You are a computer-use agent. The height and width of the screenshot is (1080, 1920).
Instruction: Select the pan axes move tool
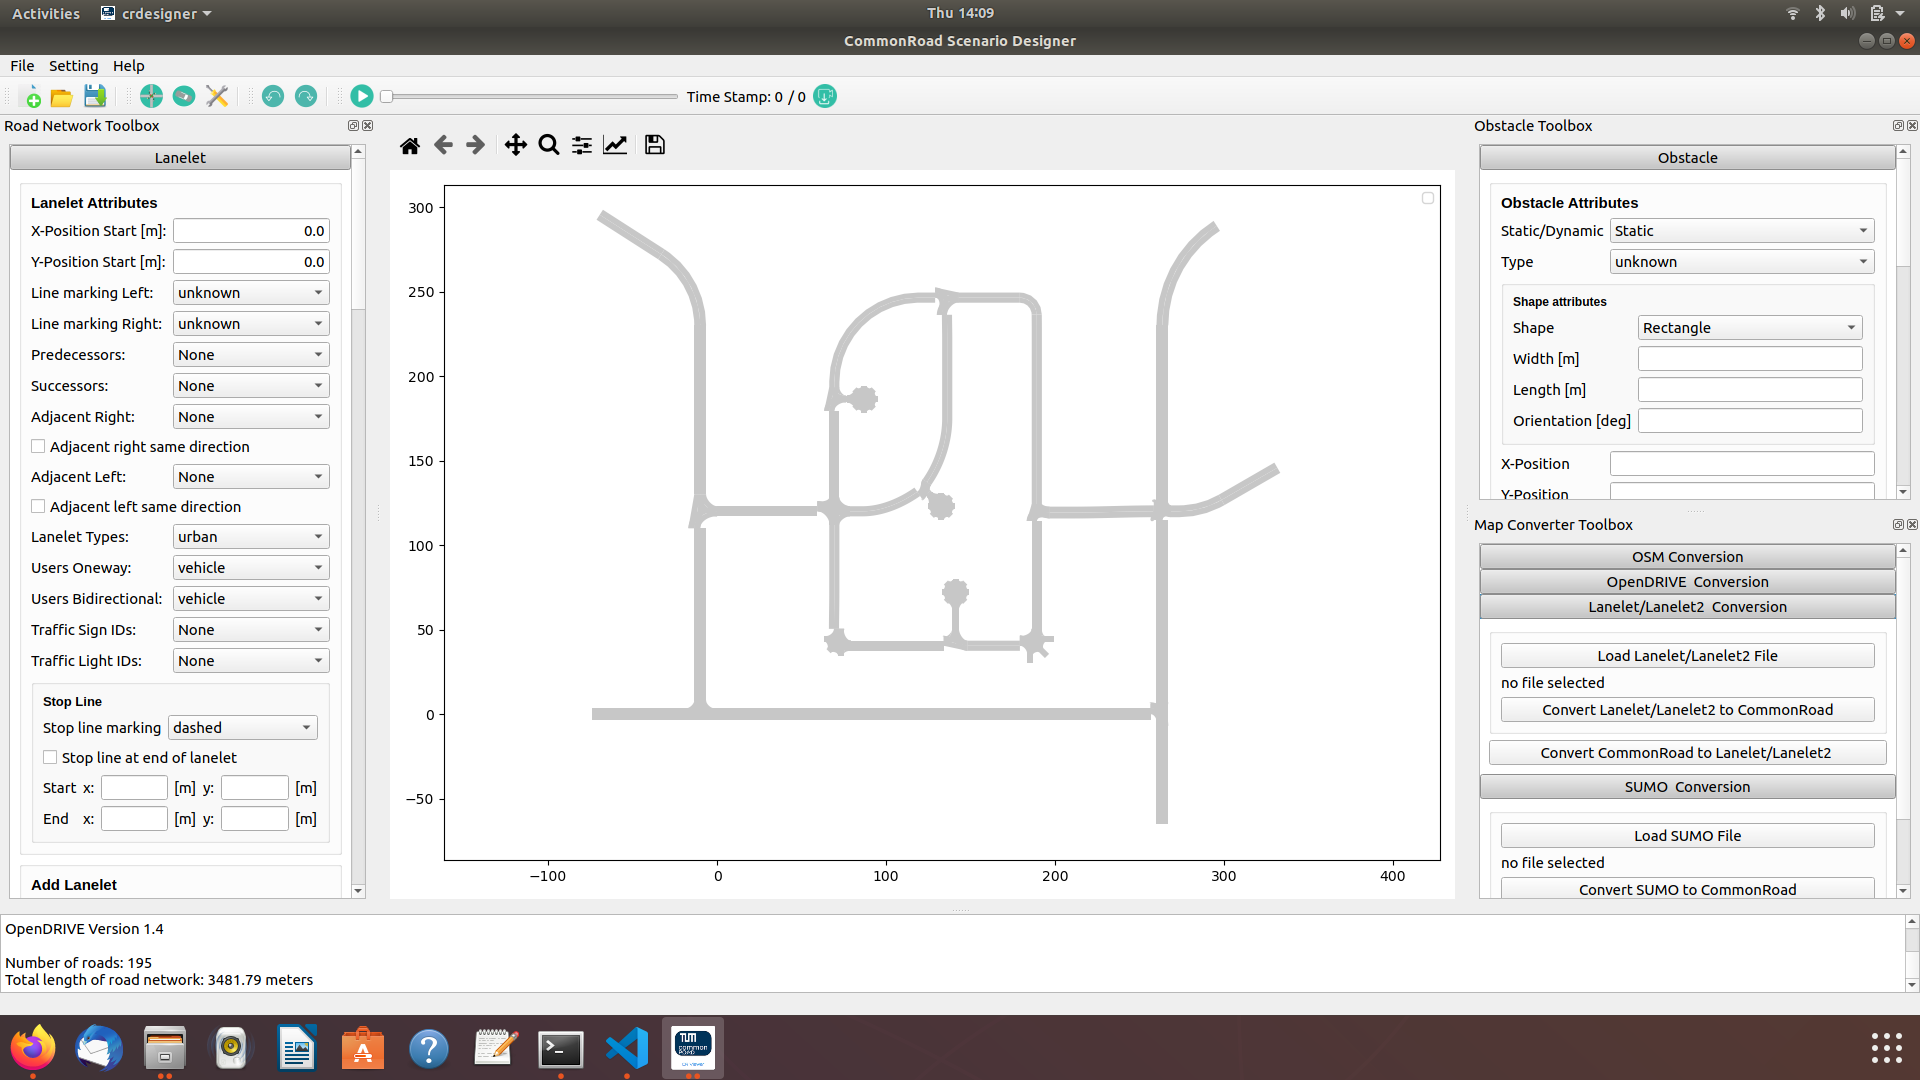(x=515, y=146)
